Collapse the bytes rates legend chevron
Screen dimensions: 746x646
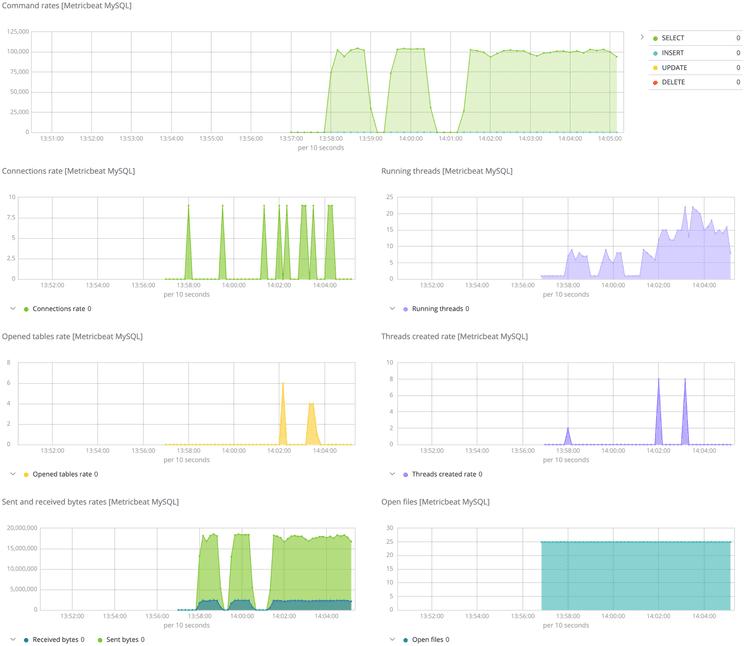tap(12, 639)
